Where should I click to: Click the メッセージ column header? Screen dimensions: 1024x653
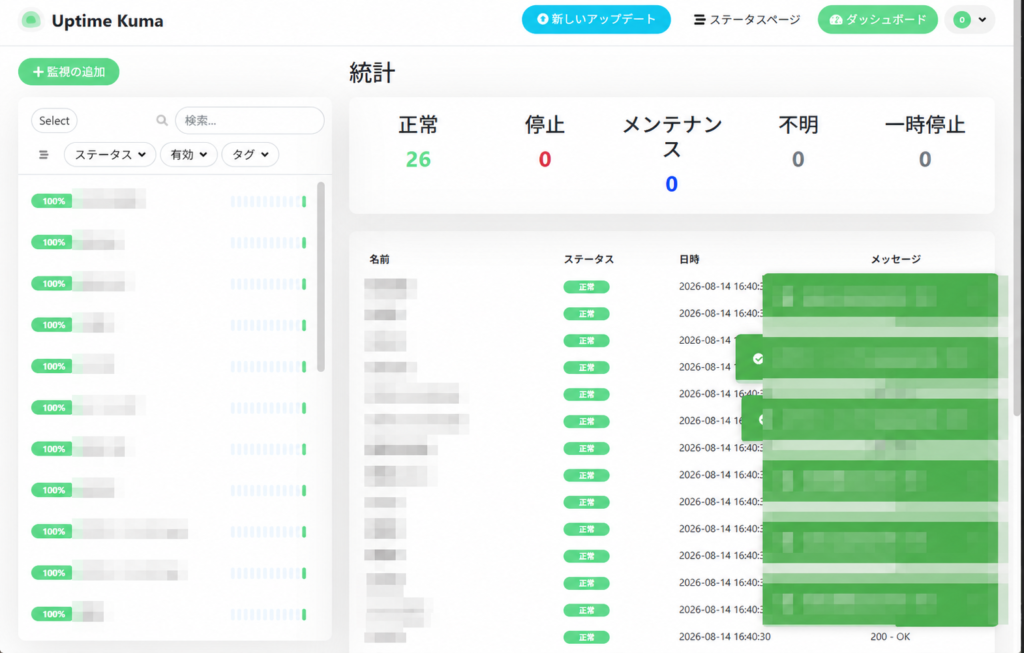[x=895, y=259]
